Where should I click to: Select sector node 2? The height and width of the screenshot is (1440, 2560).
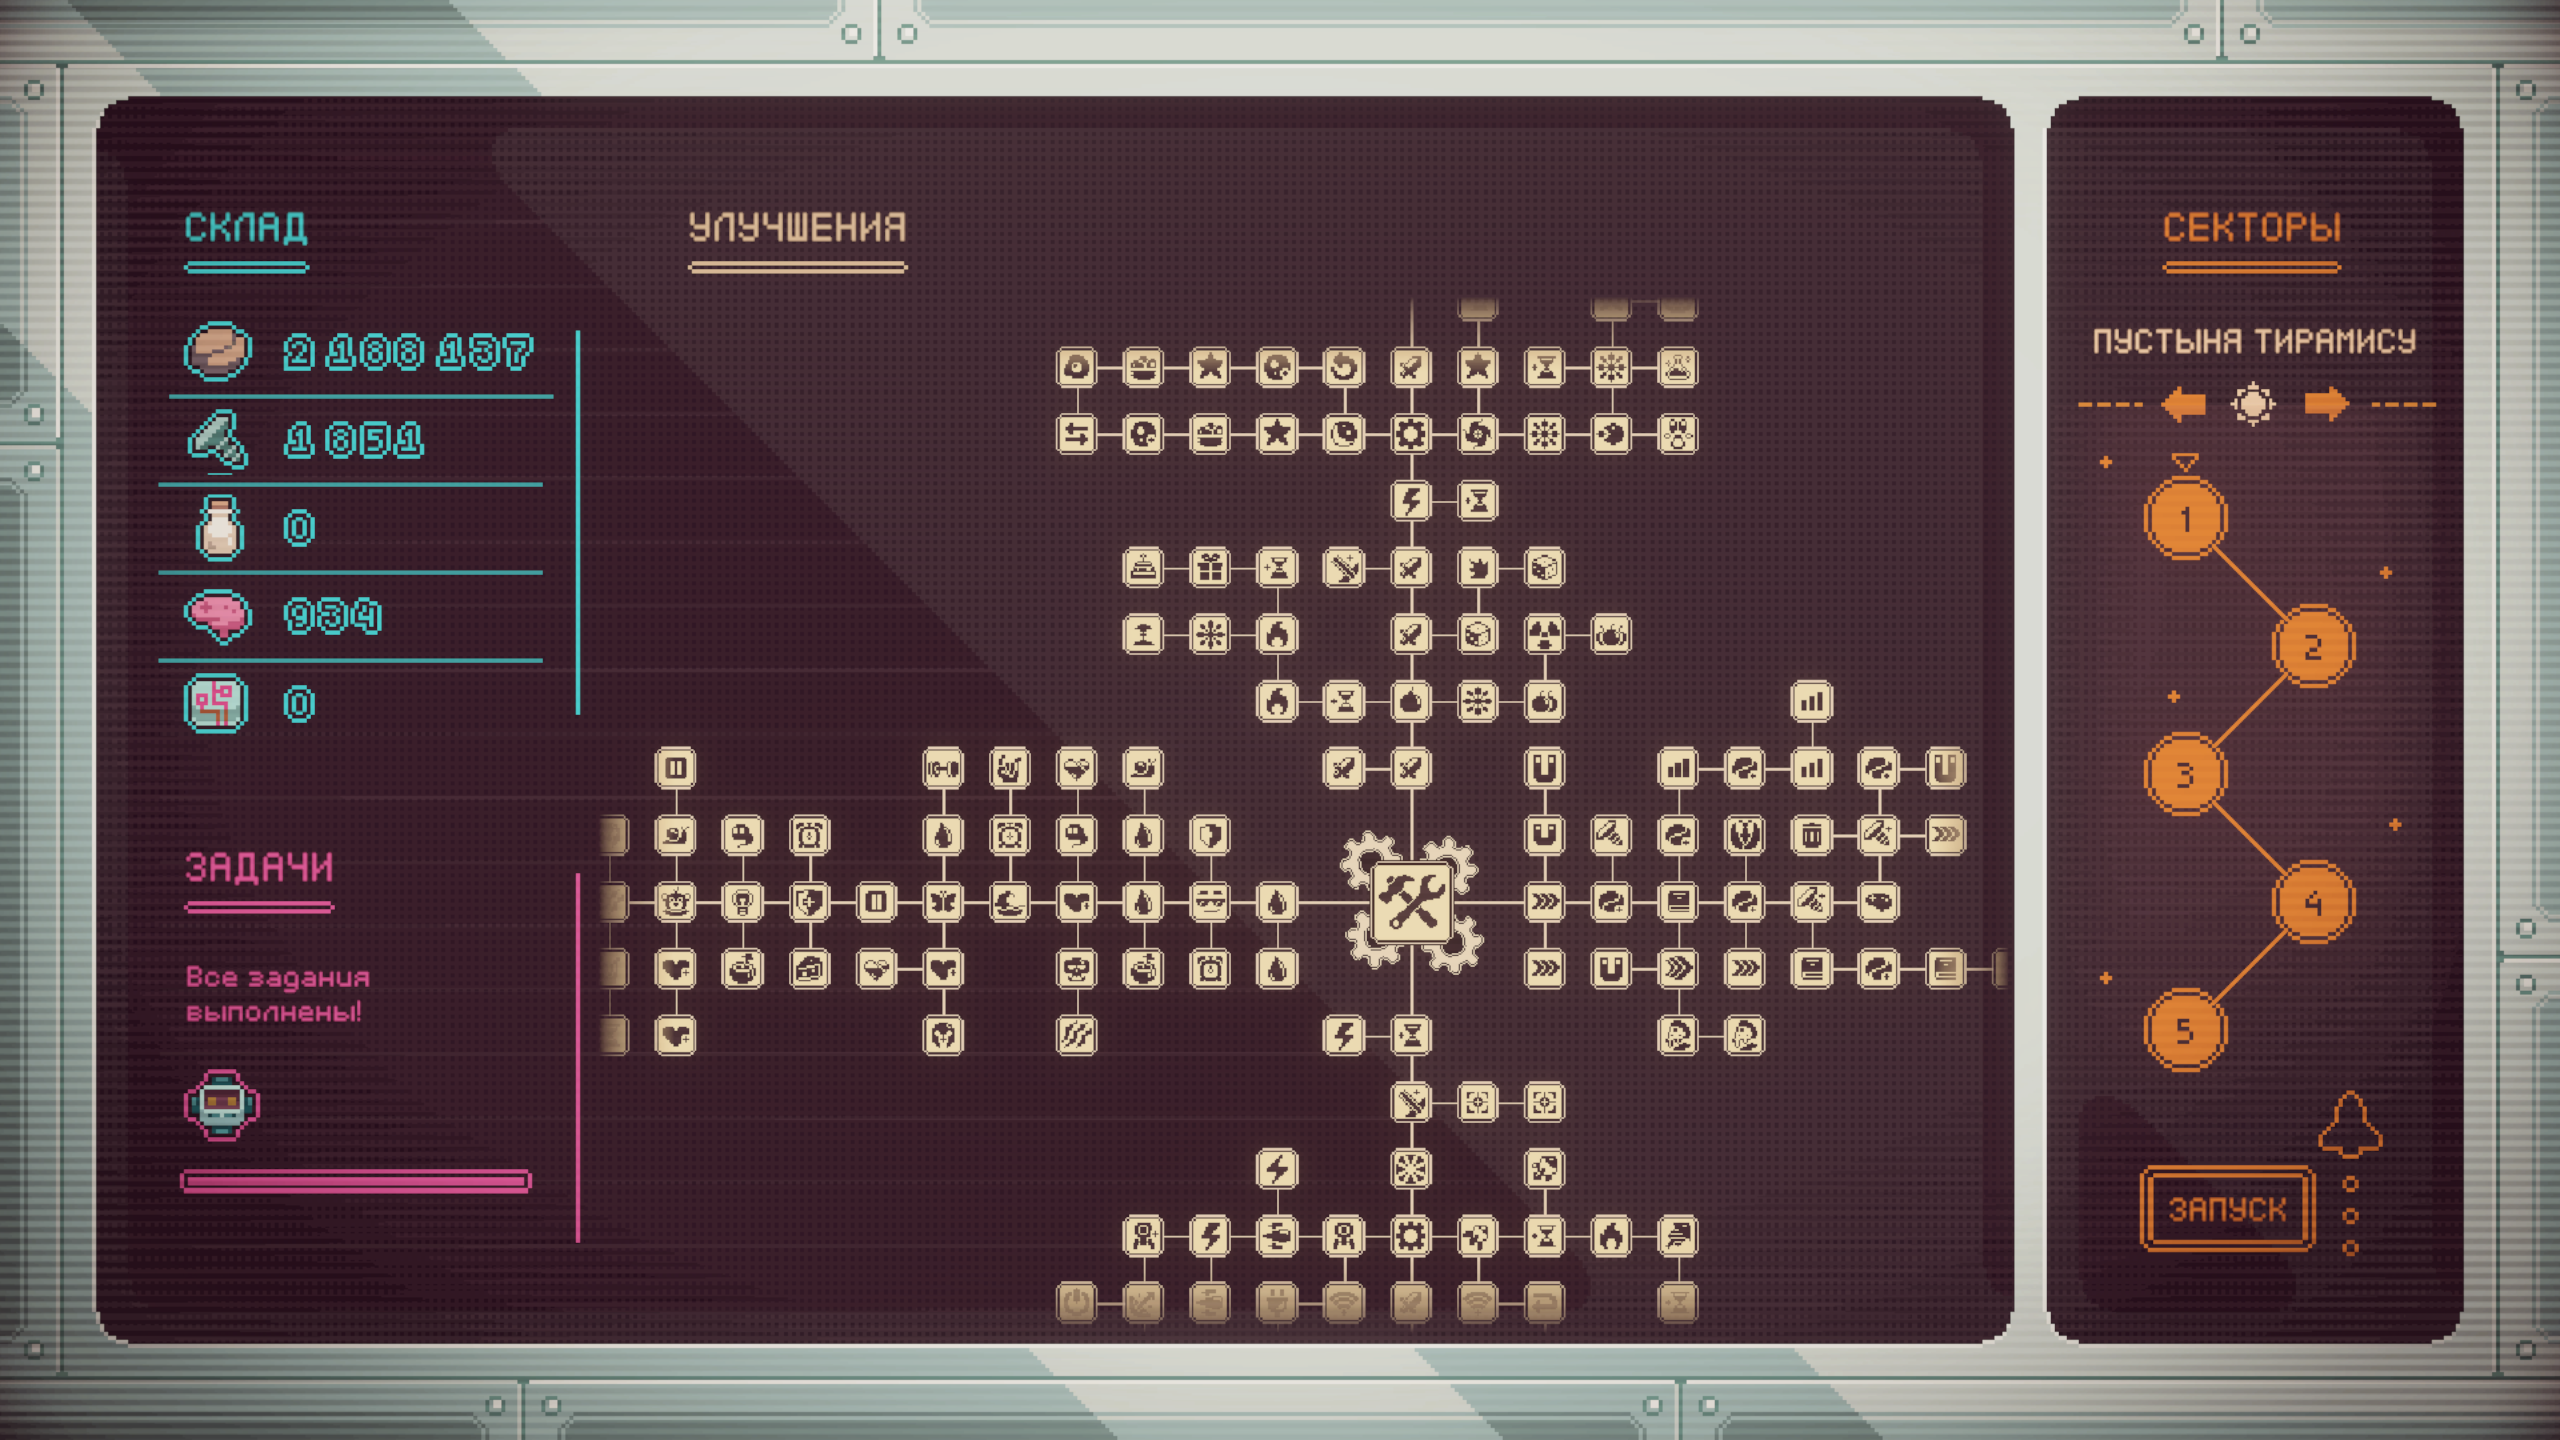[x=2313, y=646]
